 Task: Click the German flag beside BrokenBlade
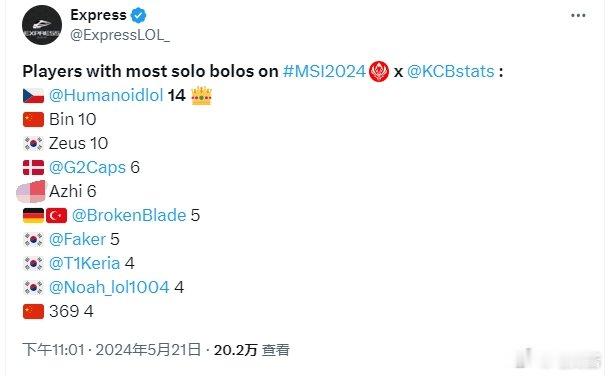[33, 216]
